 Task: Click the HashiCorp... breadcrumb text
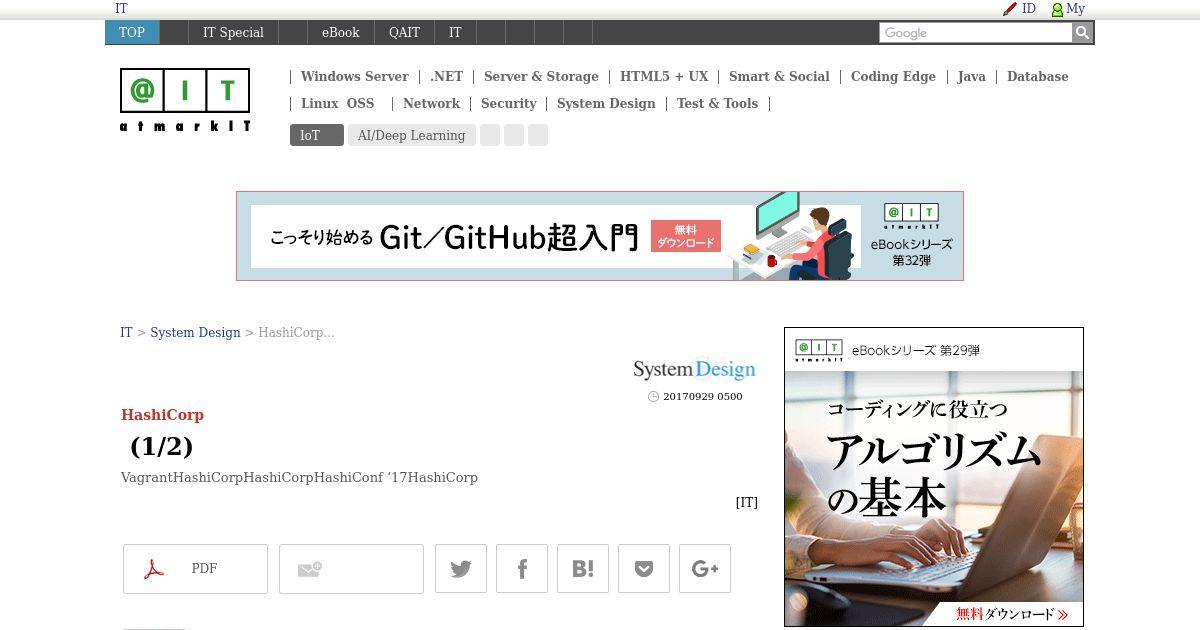pyautogui.click(x=296, y=333)
